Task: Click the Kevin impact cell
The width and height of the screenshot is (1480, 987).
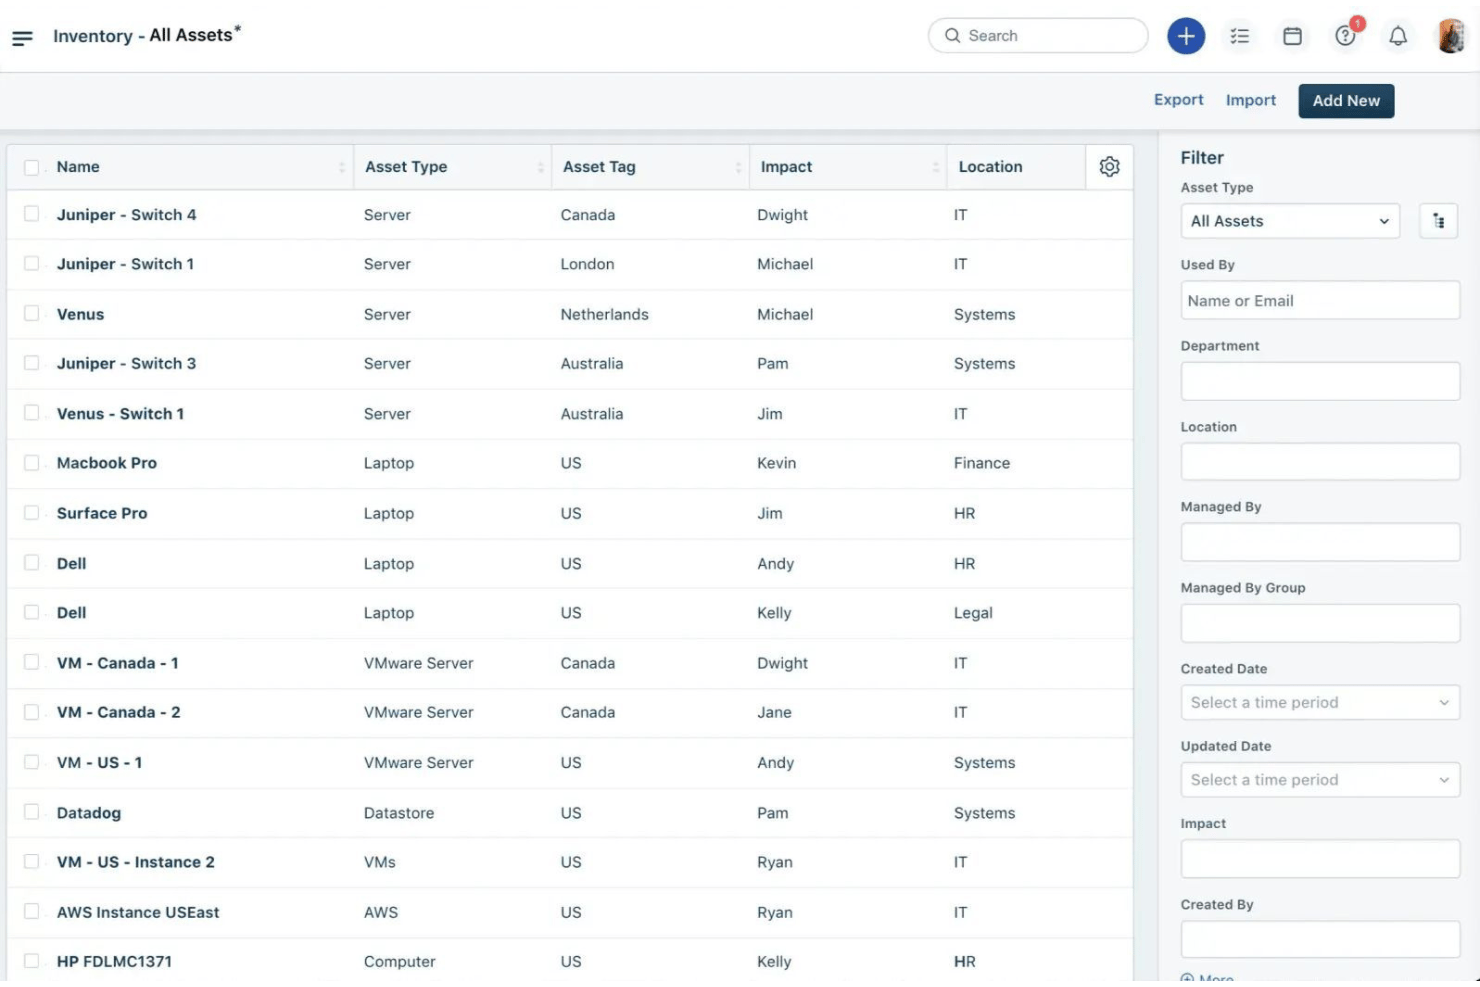Action: [776, 463]
